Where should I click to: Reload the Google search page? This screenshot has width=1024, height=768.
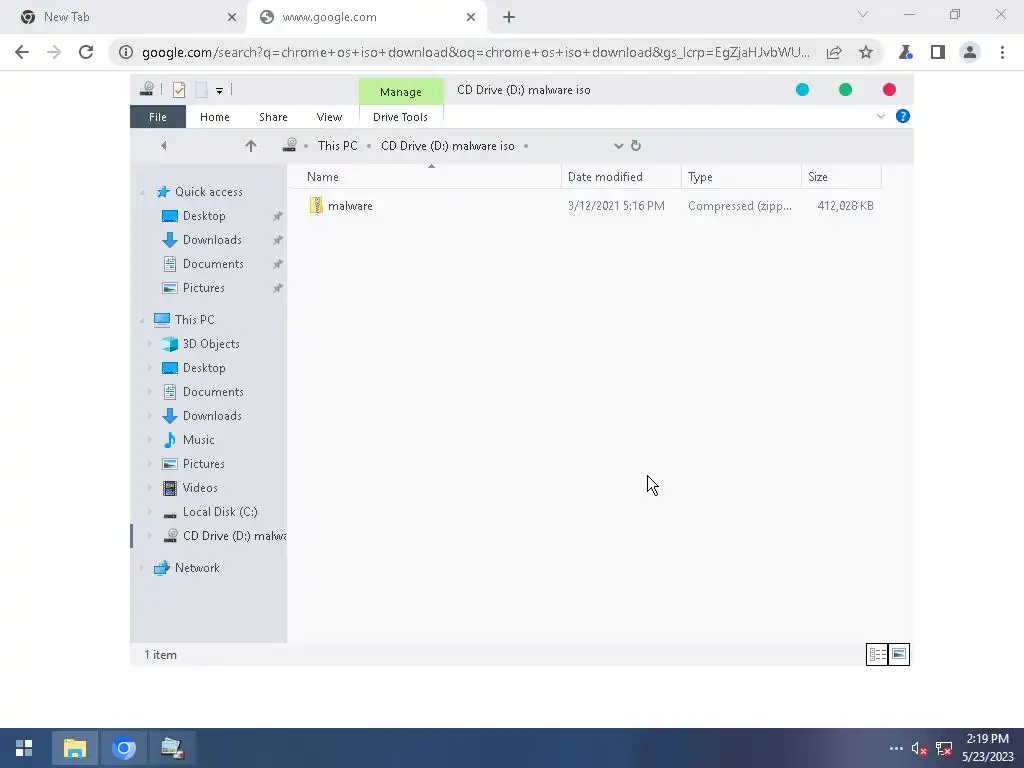point(86,52)
